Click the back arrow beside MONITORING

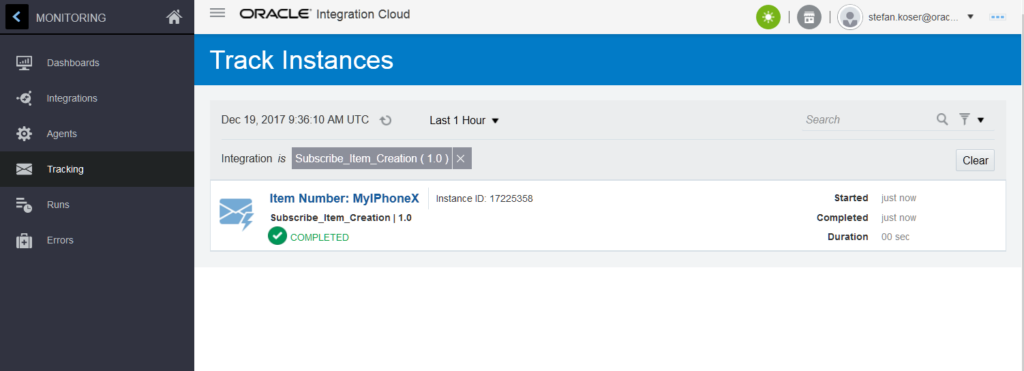click(16, 17)
